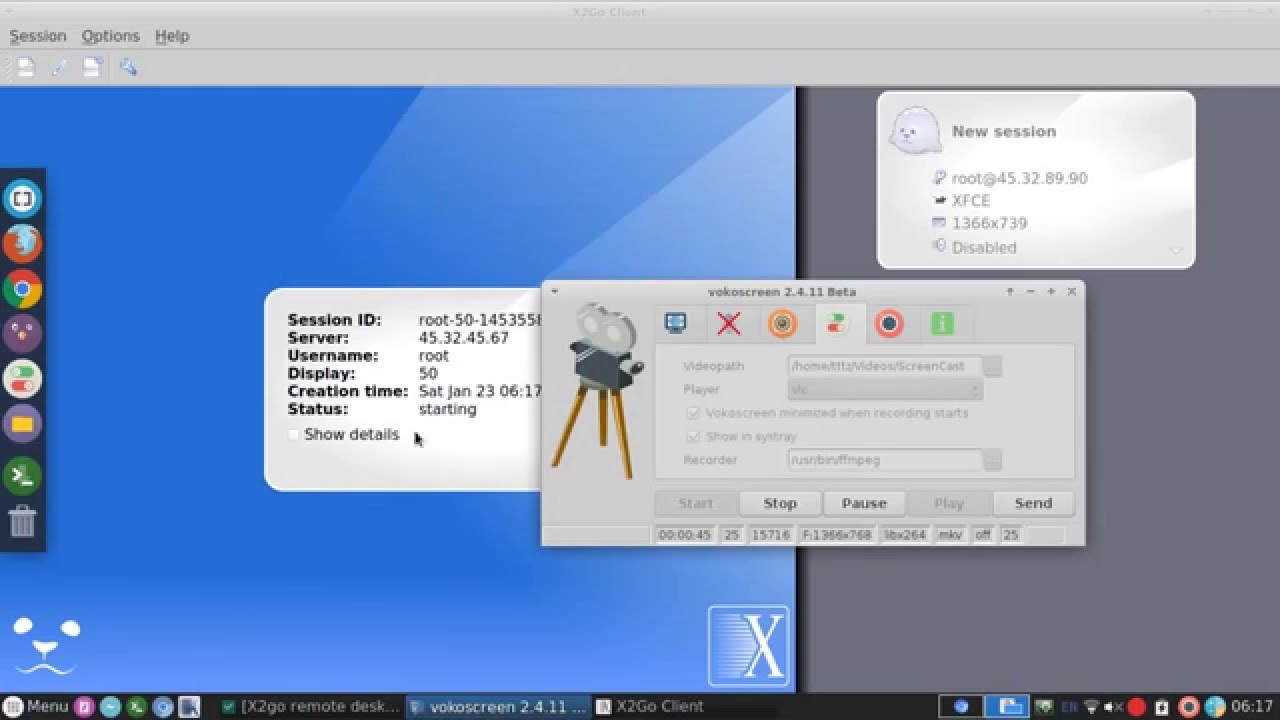Click the Videopath text field
Image resolution: width=1280 pixels, height=720 pixels.
pos(885,366)
